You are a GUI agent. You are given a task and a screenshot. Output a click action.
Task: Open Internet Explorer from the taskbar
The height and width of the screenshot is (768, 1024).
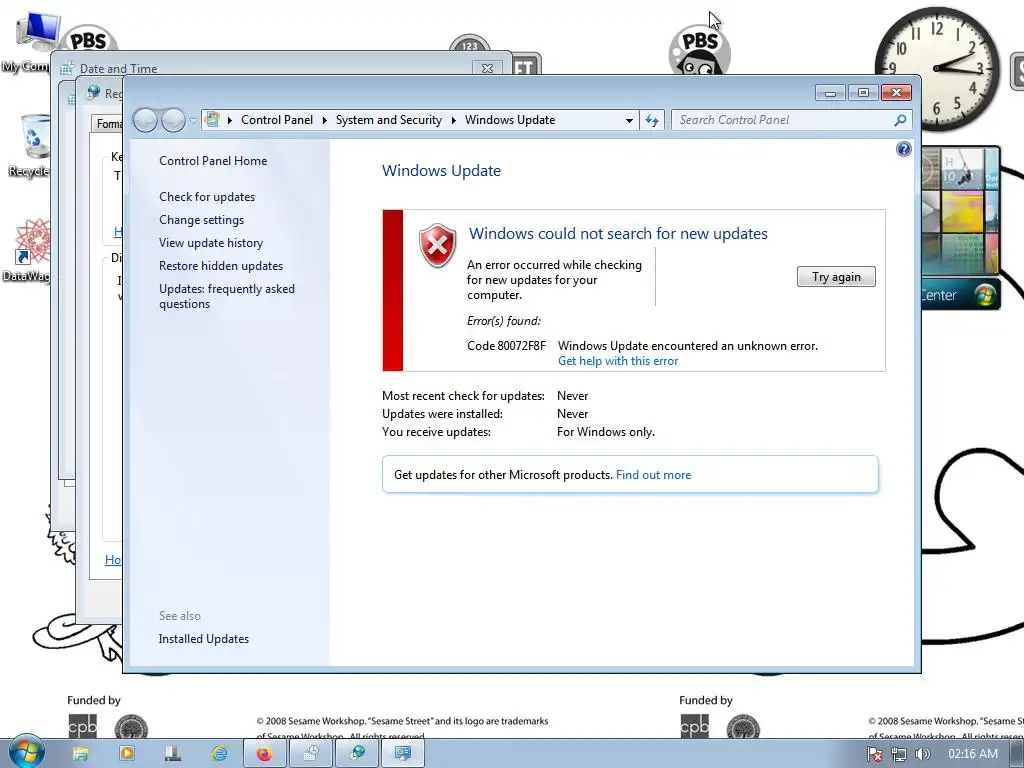tap(219, 754)
